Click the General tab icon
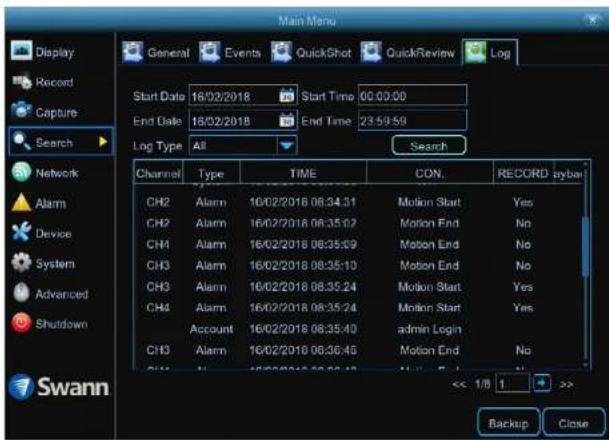Screen dimensions: 609x440 [x=133, y=52]
